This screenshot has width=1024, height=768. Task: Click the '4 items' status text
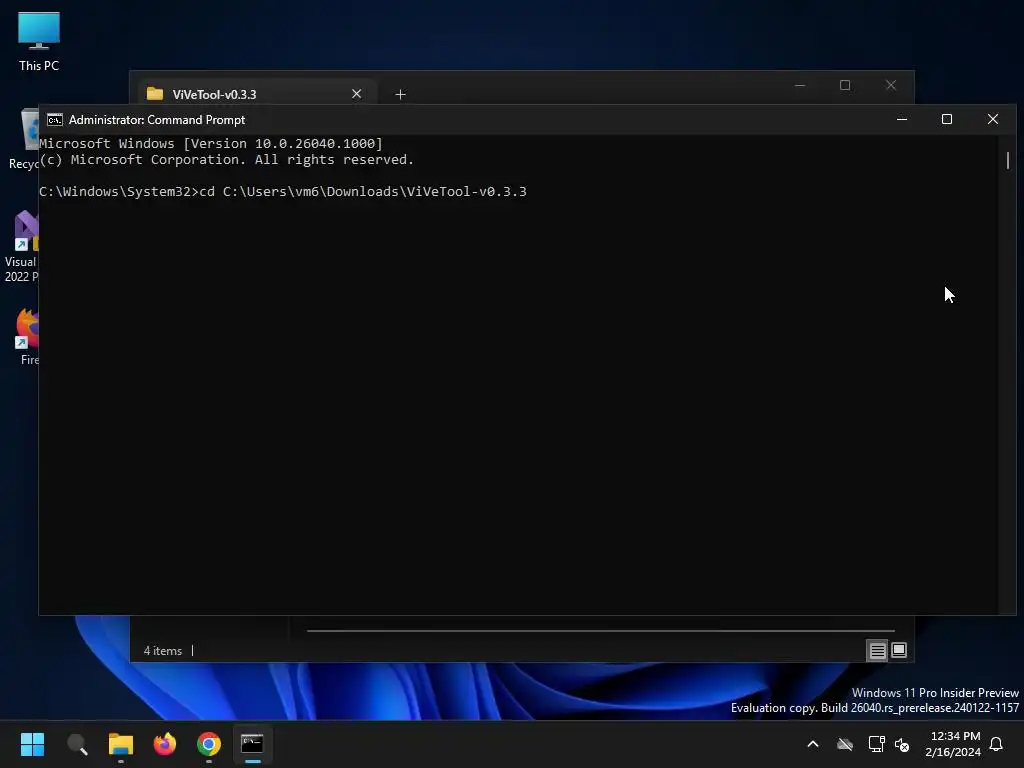(x=163, y=651)
